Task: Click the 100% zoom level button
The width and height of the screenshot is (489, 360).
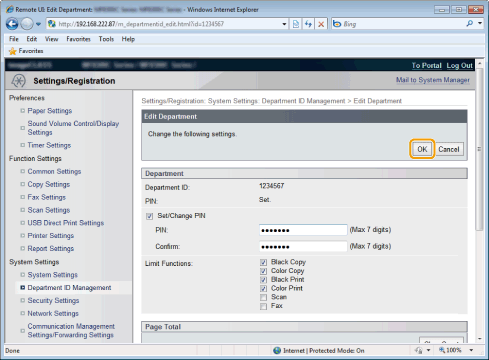Action: [451, 350]
